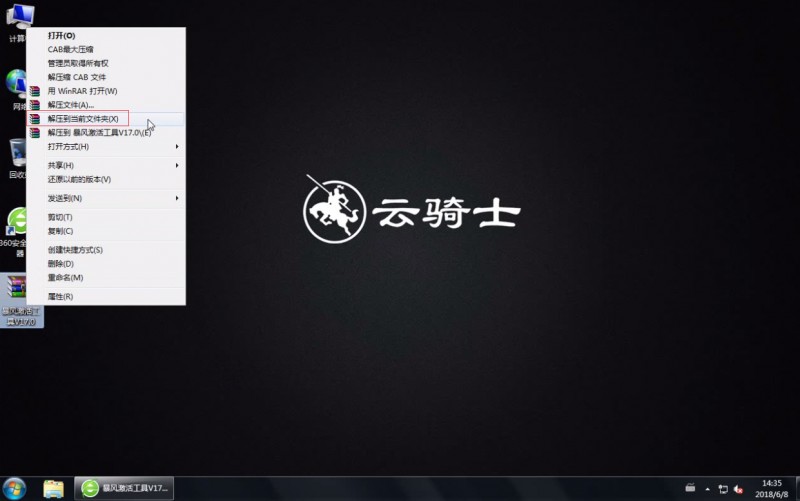Expand the 发送到(N) submenu arrow

[x=177, y=198]
